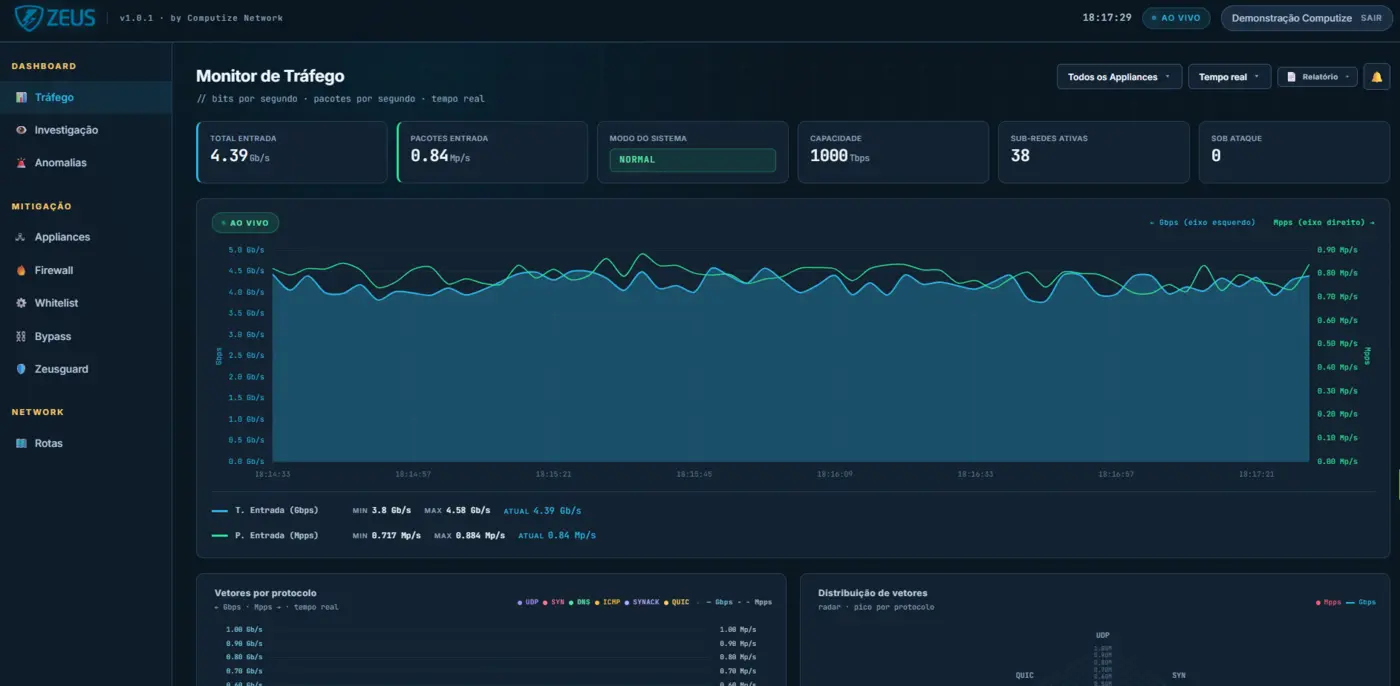Screen dimensions: 1400x686
Task: Toggle ICMP protocol in legend
Action: click(608, 603)
